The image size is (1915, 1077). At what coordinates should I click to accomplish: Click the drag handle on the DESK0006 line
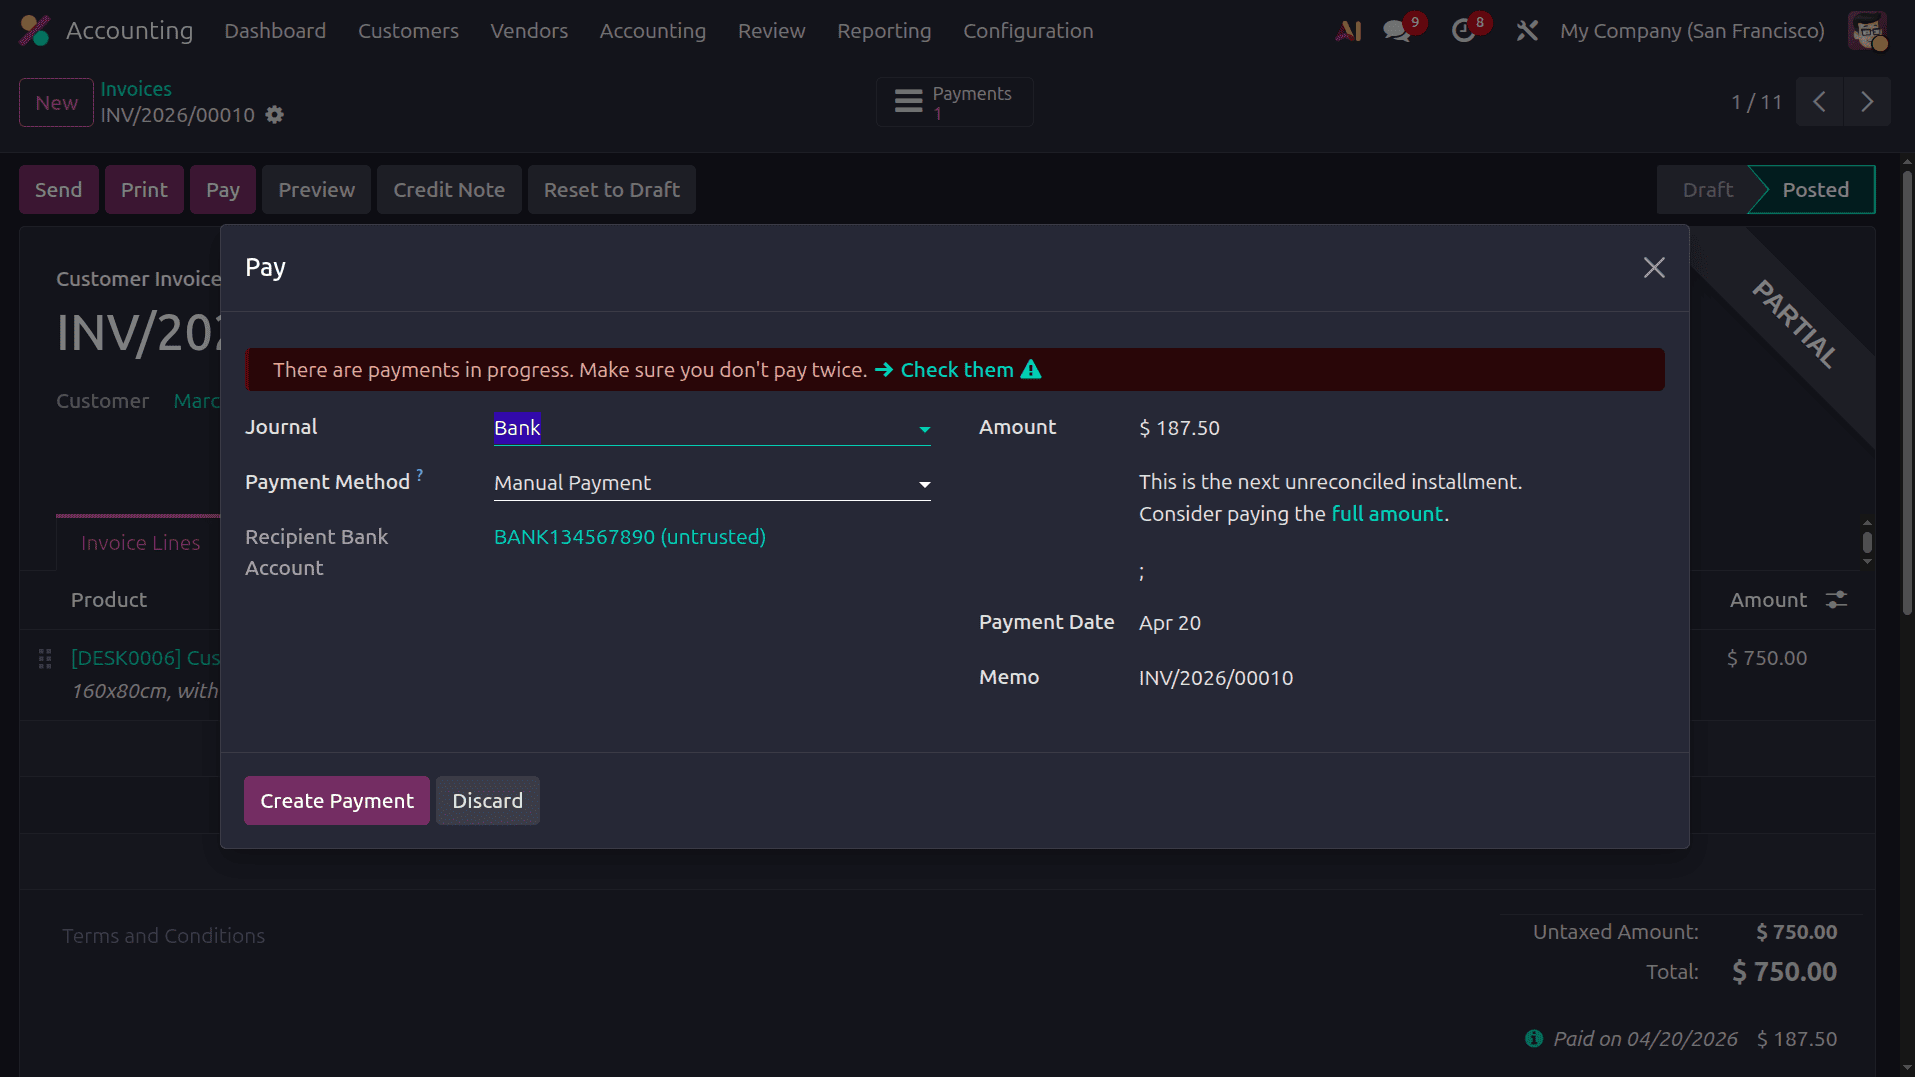point(44,659)
